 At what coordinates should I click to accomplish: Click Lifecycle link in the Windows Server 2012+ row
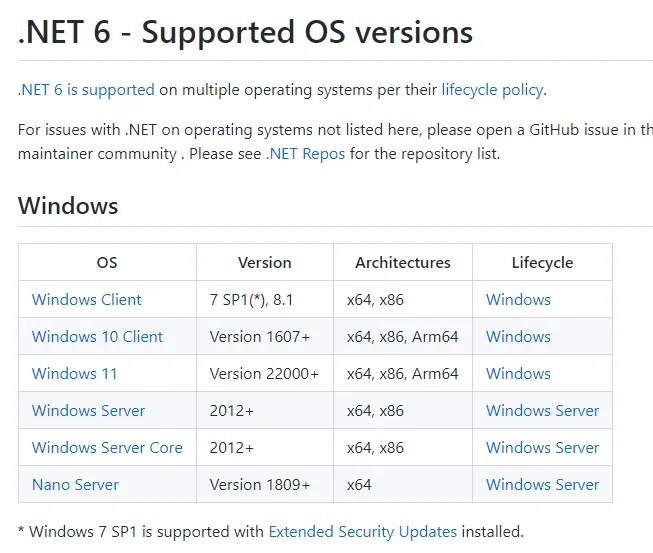tap(542, 410)
